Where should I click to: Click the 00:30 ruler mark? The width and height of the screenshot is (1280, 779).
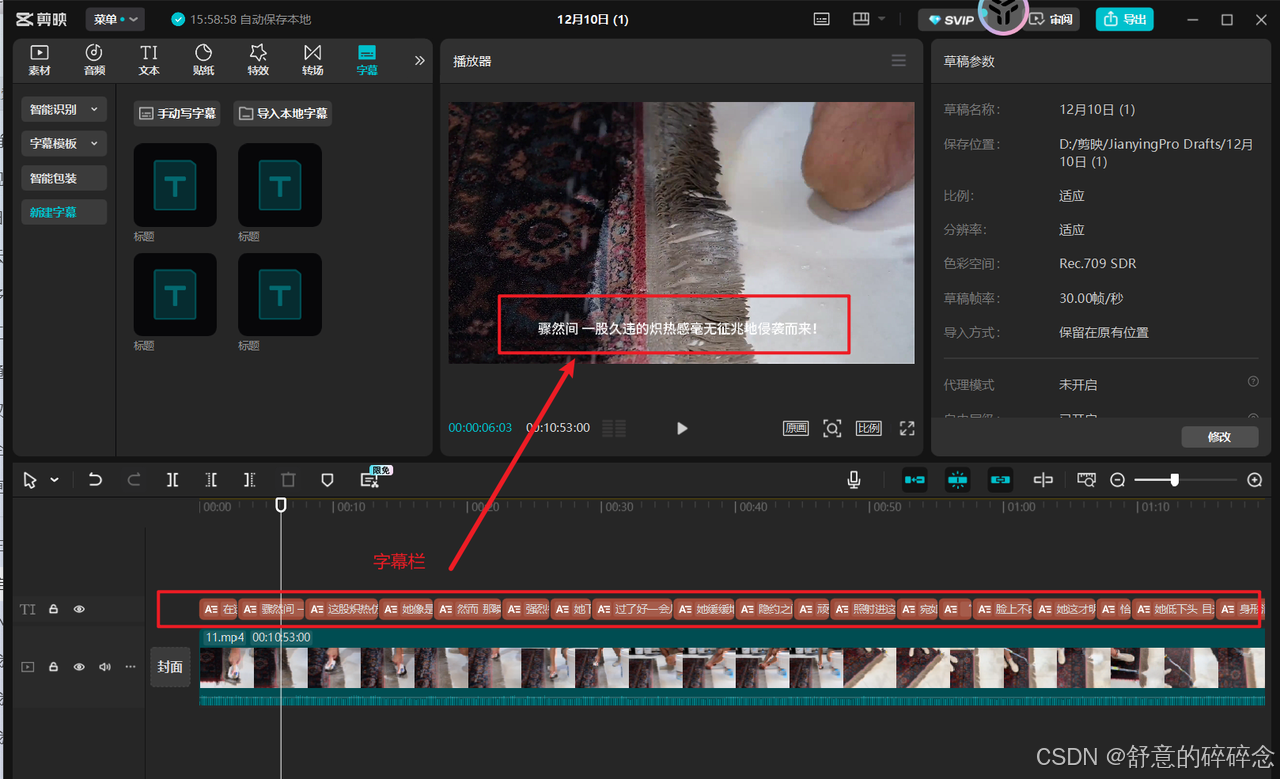(x=619, y=507)
